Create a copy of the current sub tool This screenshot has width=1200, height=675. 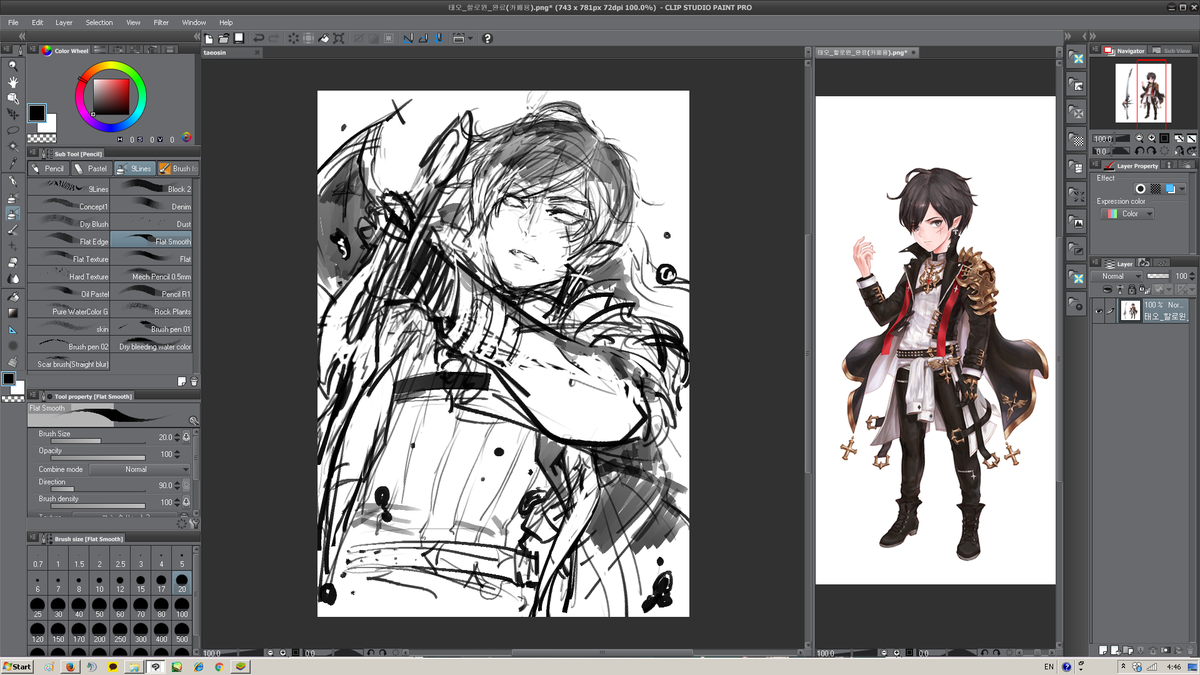pyautogui.click(x=182, y=381)
